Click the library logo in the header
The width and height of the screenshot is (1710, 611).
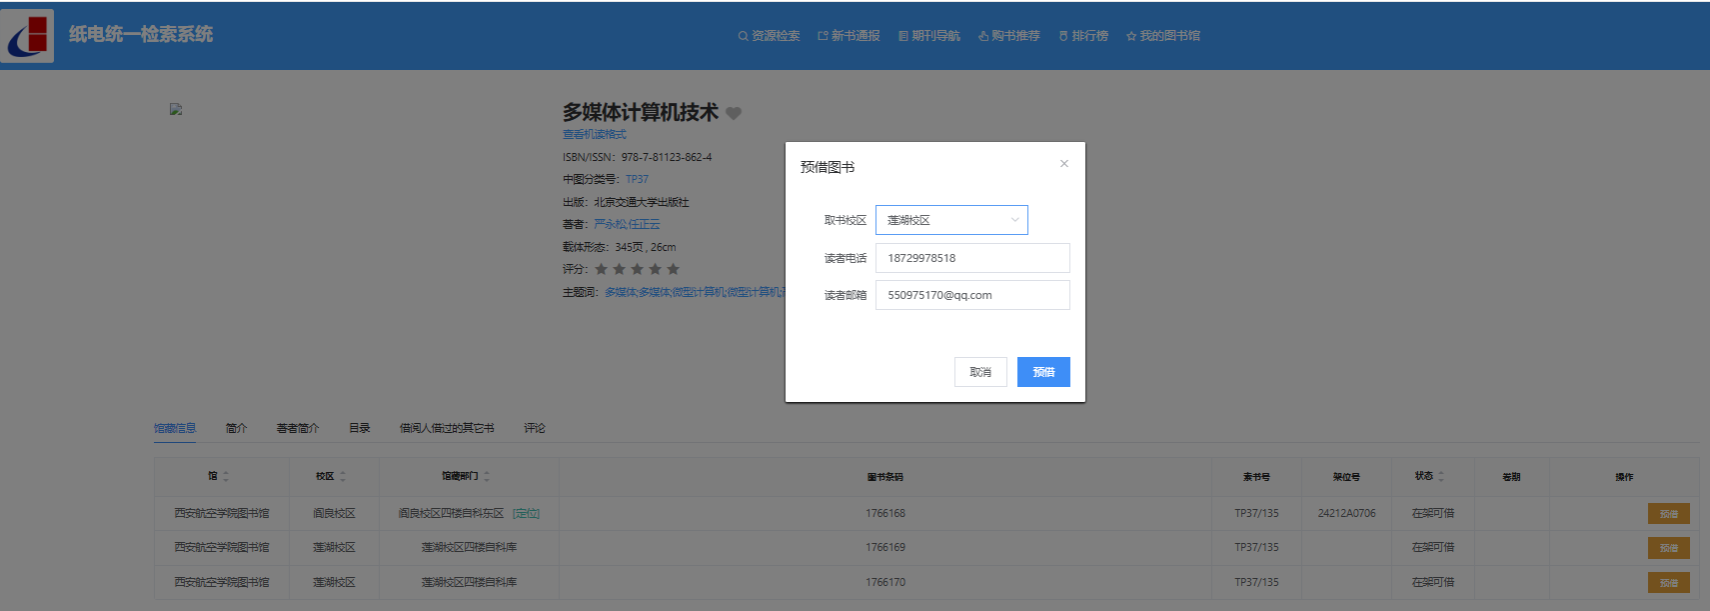pos(28,36)
